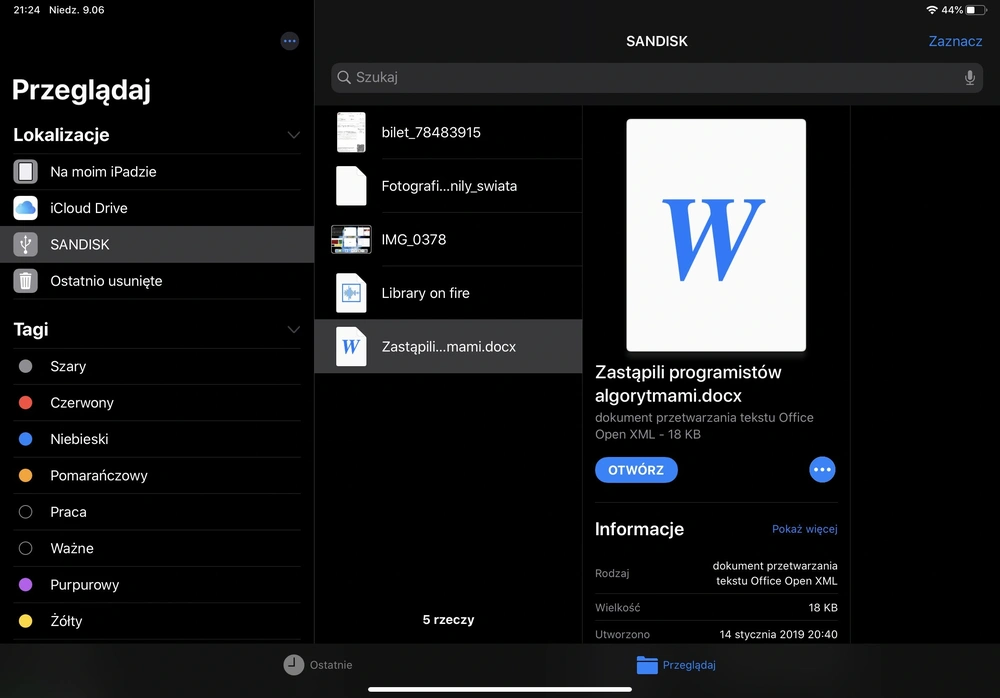Switch to the Przeglądaj tab

click(x=676, y=665)
